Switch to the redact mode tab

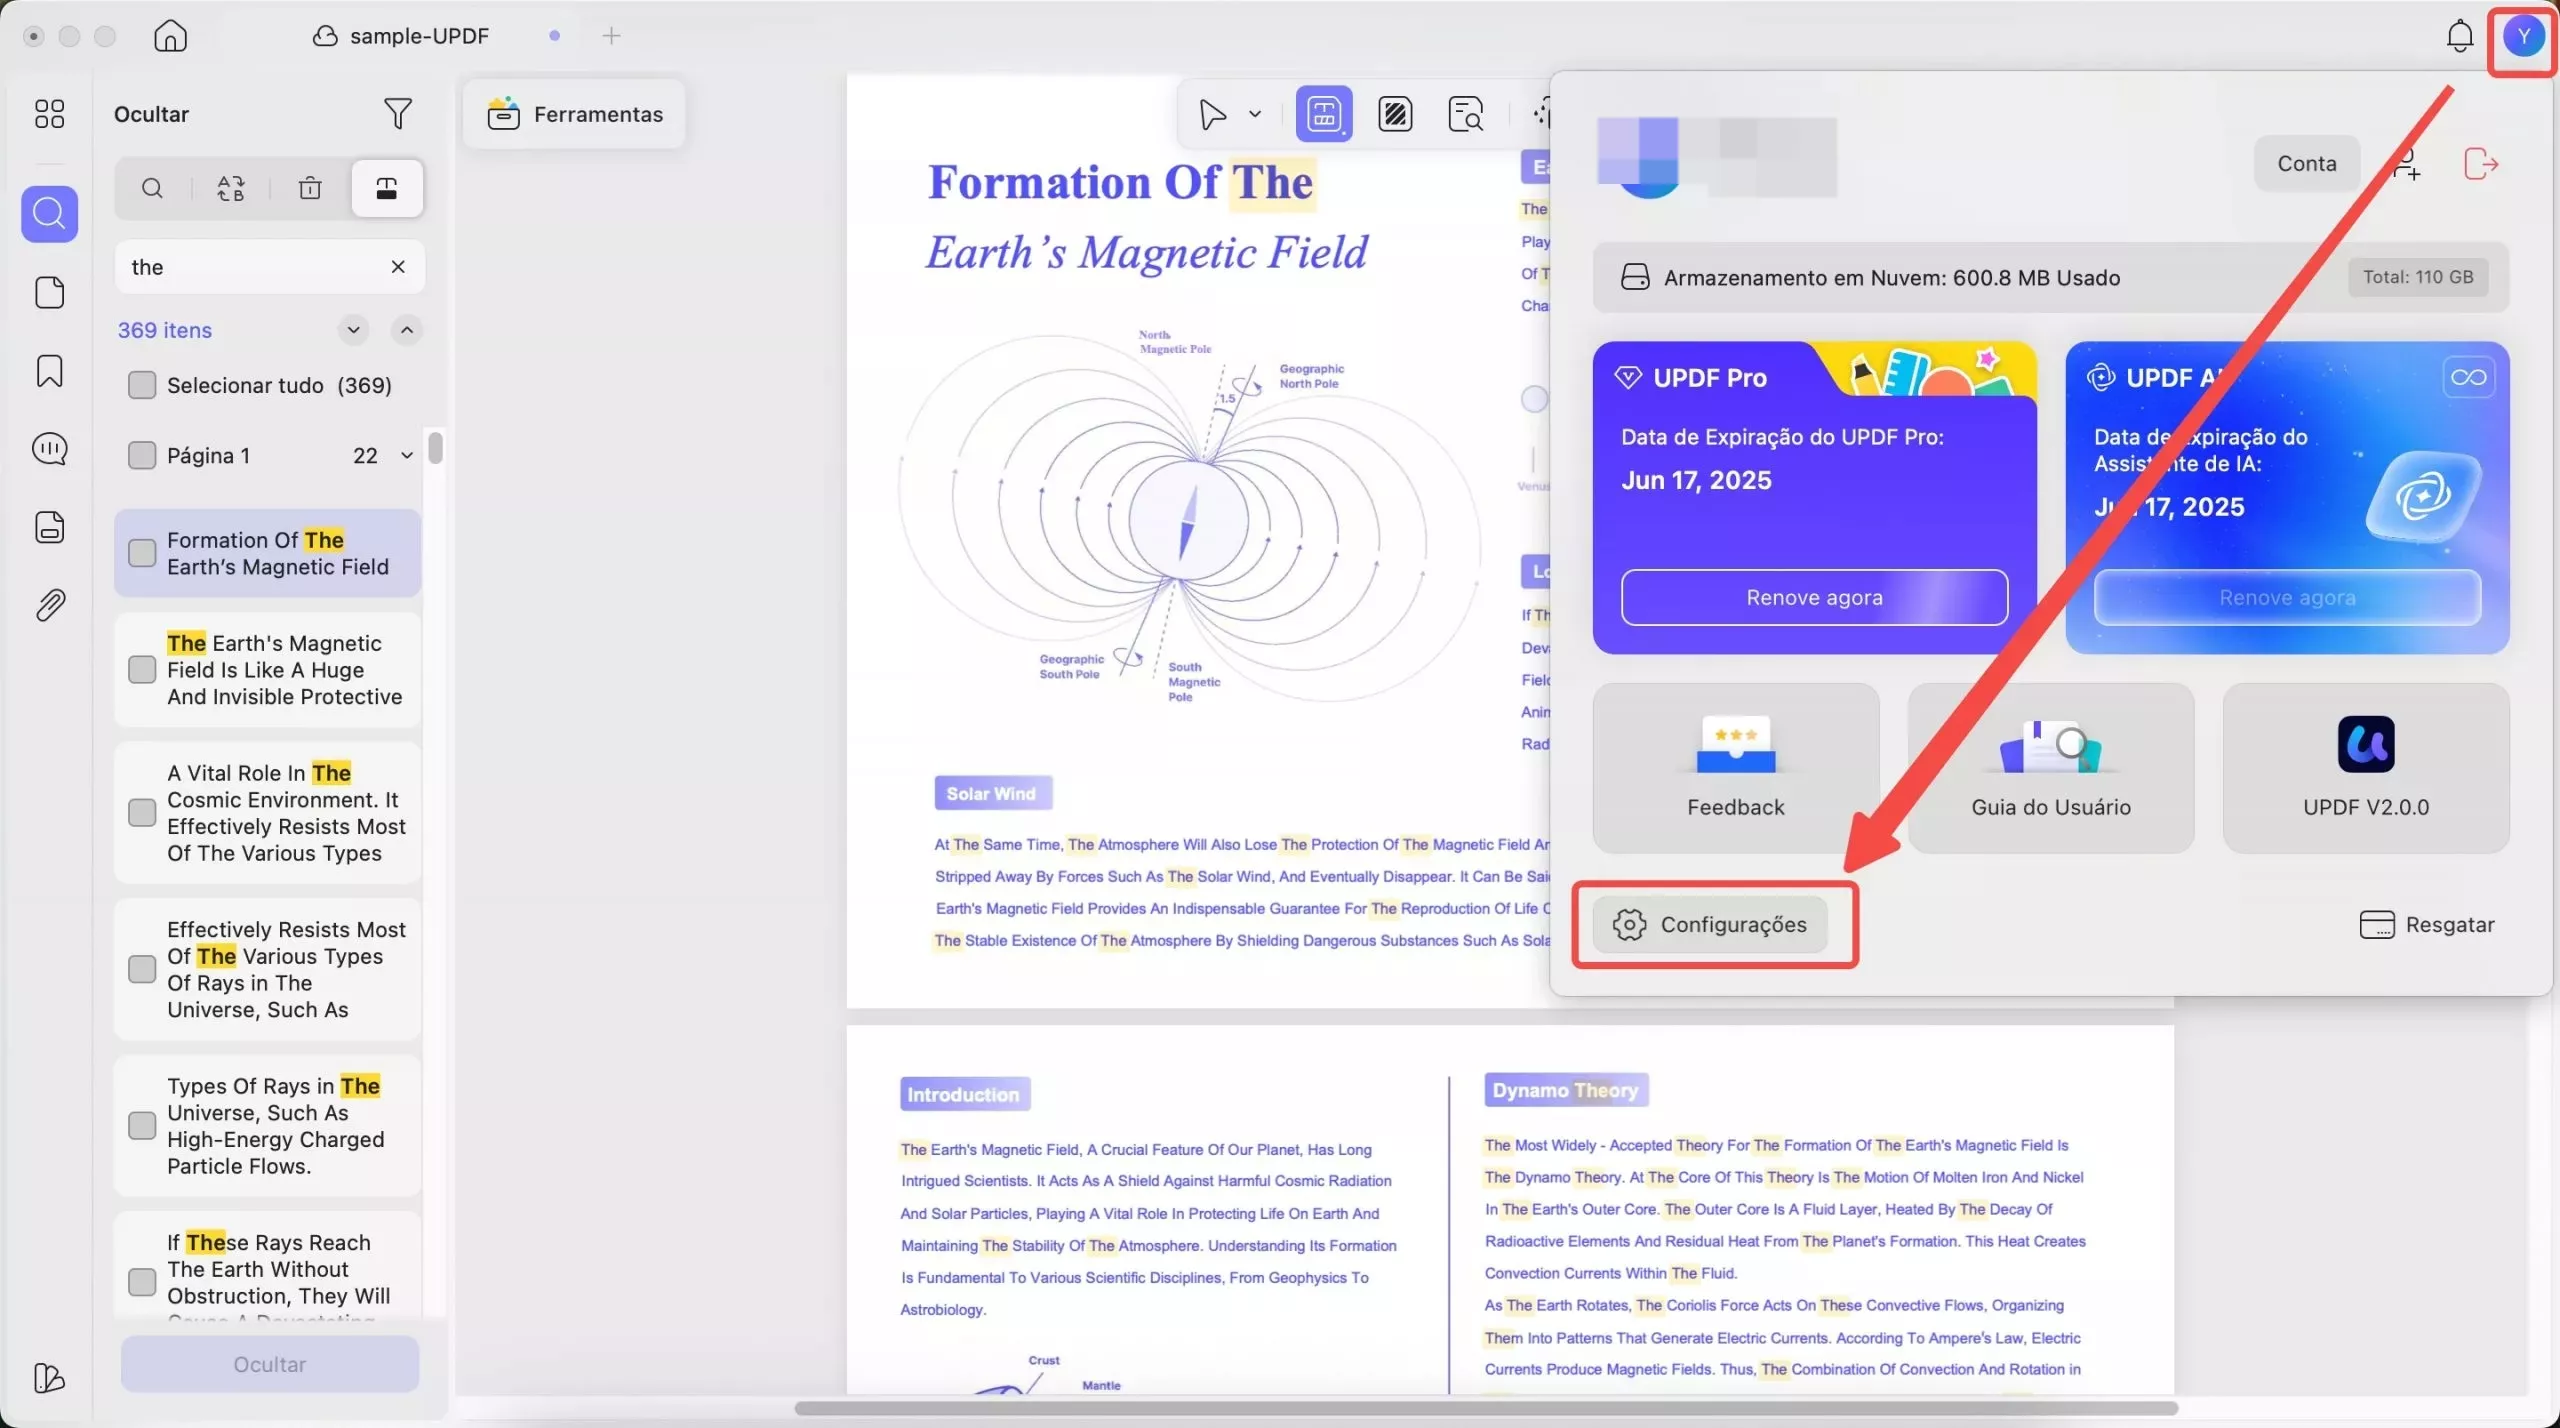387,188
